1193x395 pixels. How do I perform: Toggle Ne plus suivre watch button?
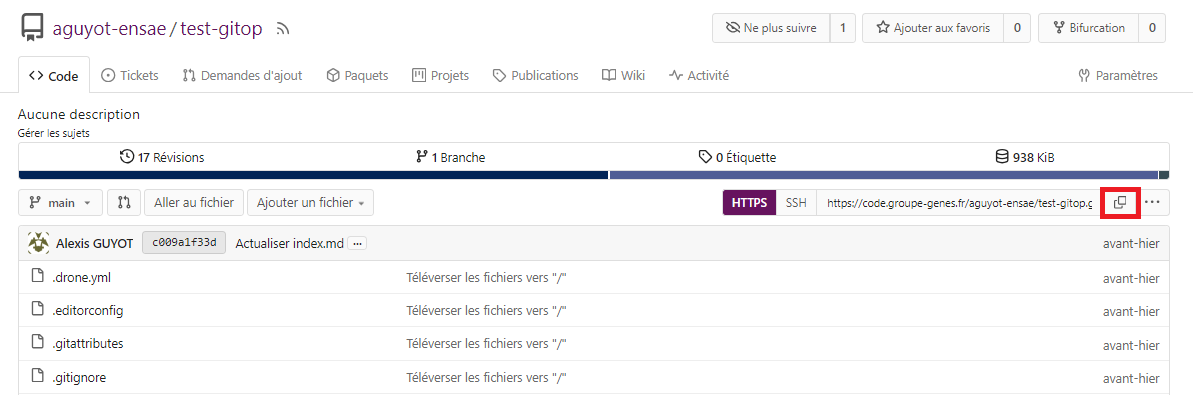(771, 28)
